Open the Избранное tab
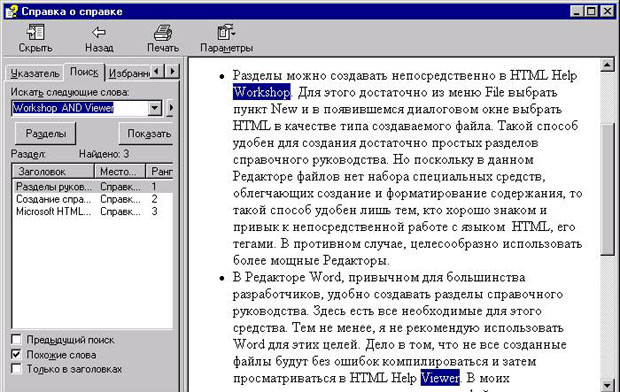 129,74
